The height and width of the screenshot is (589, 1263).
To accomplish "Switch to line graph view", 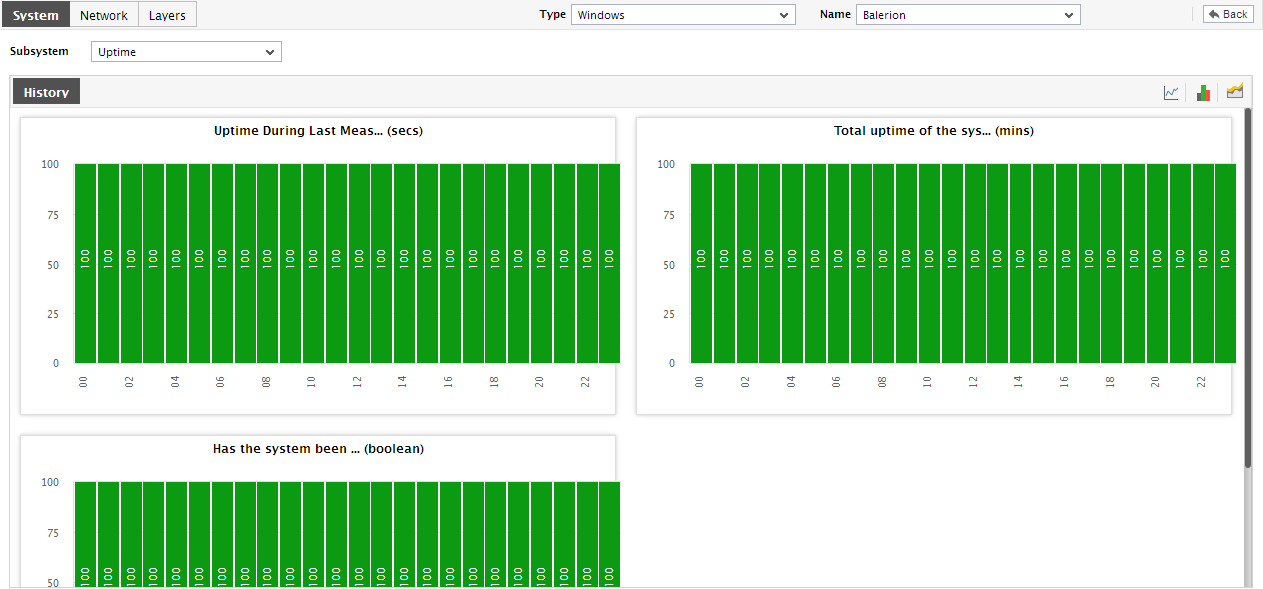I will point(1171,92).
